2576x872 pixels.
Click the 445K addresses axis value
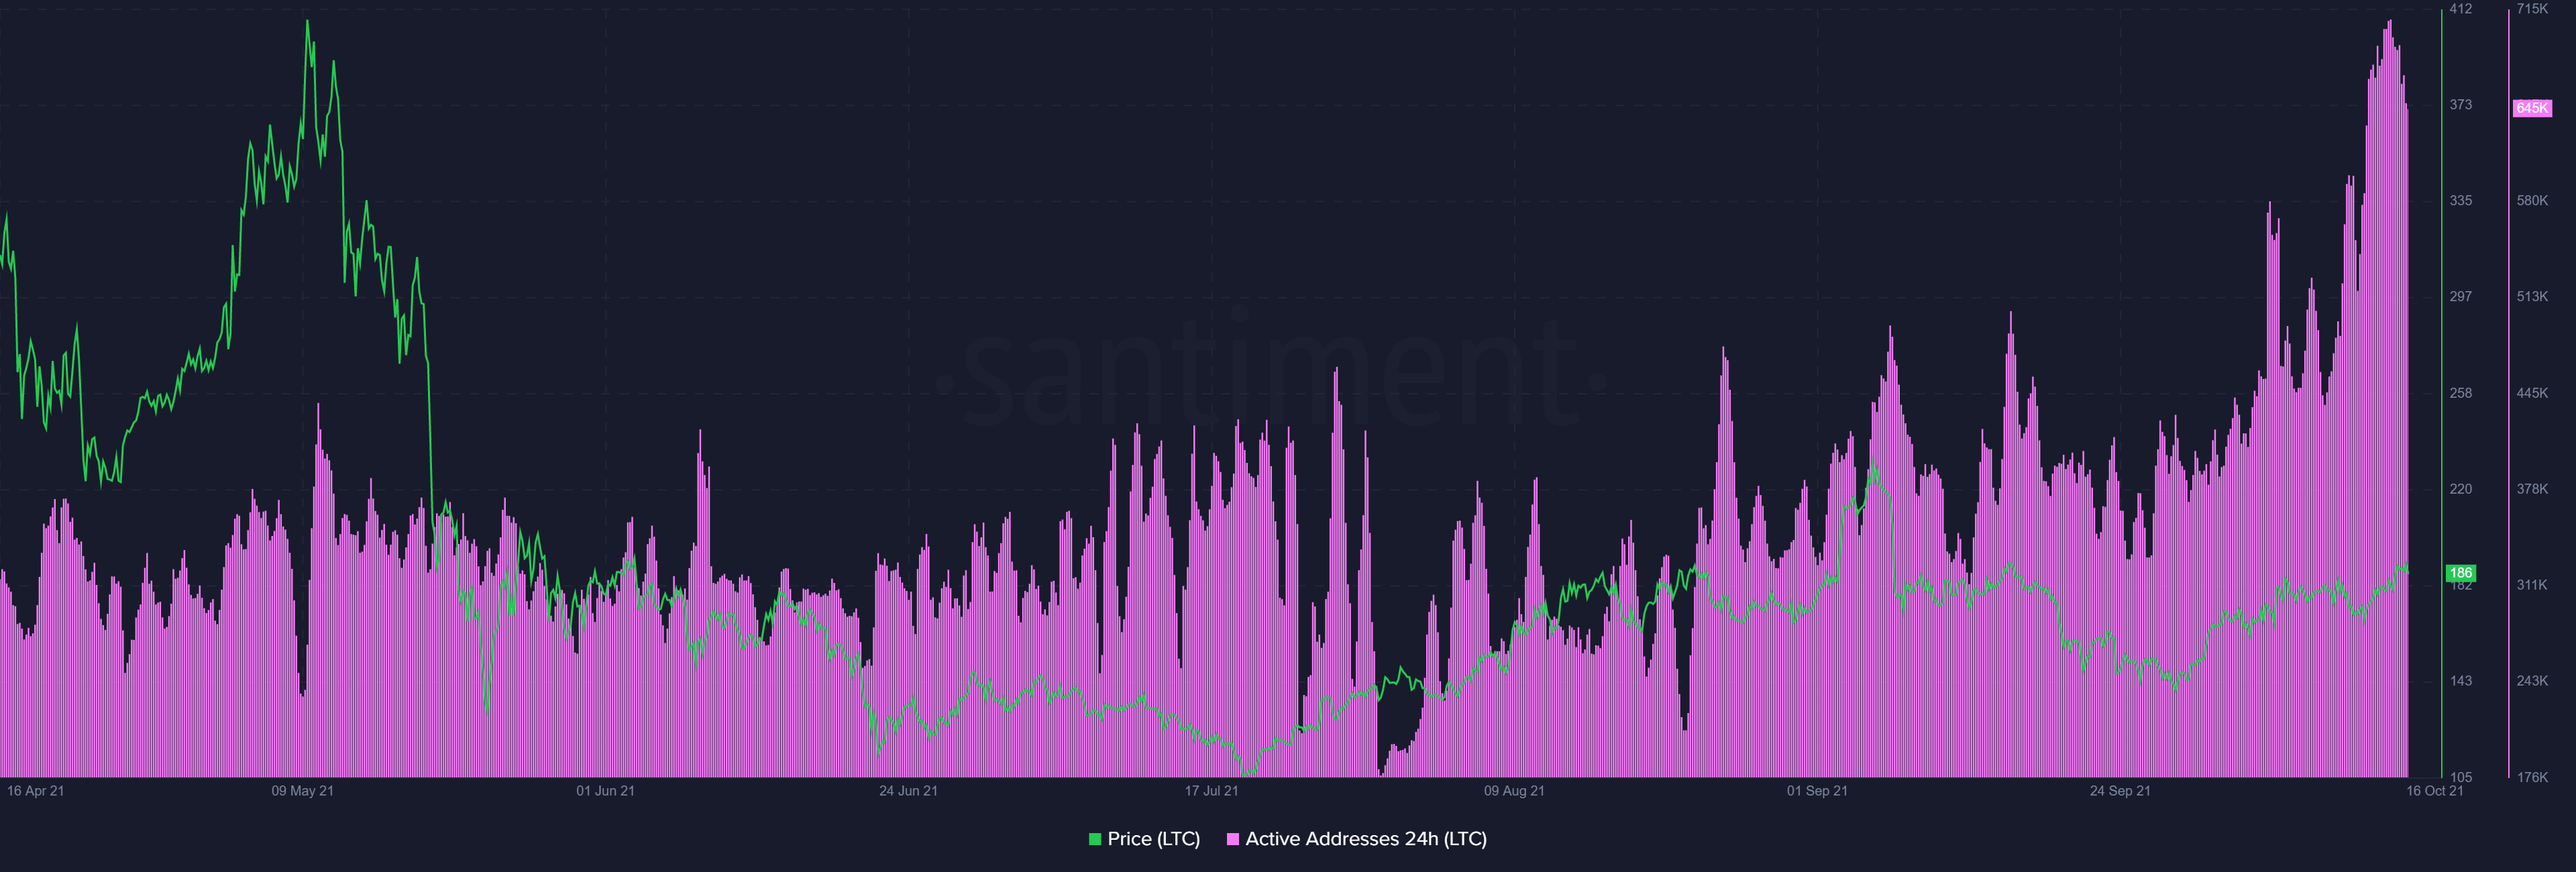click(x=2532, y=393)
